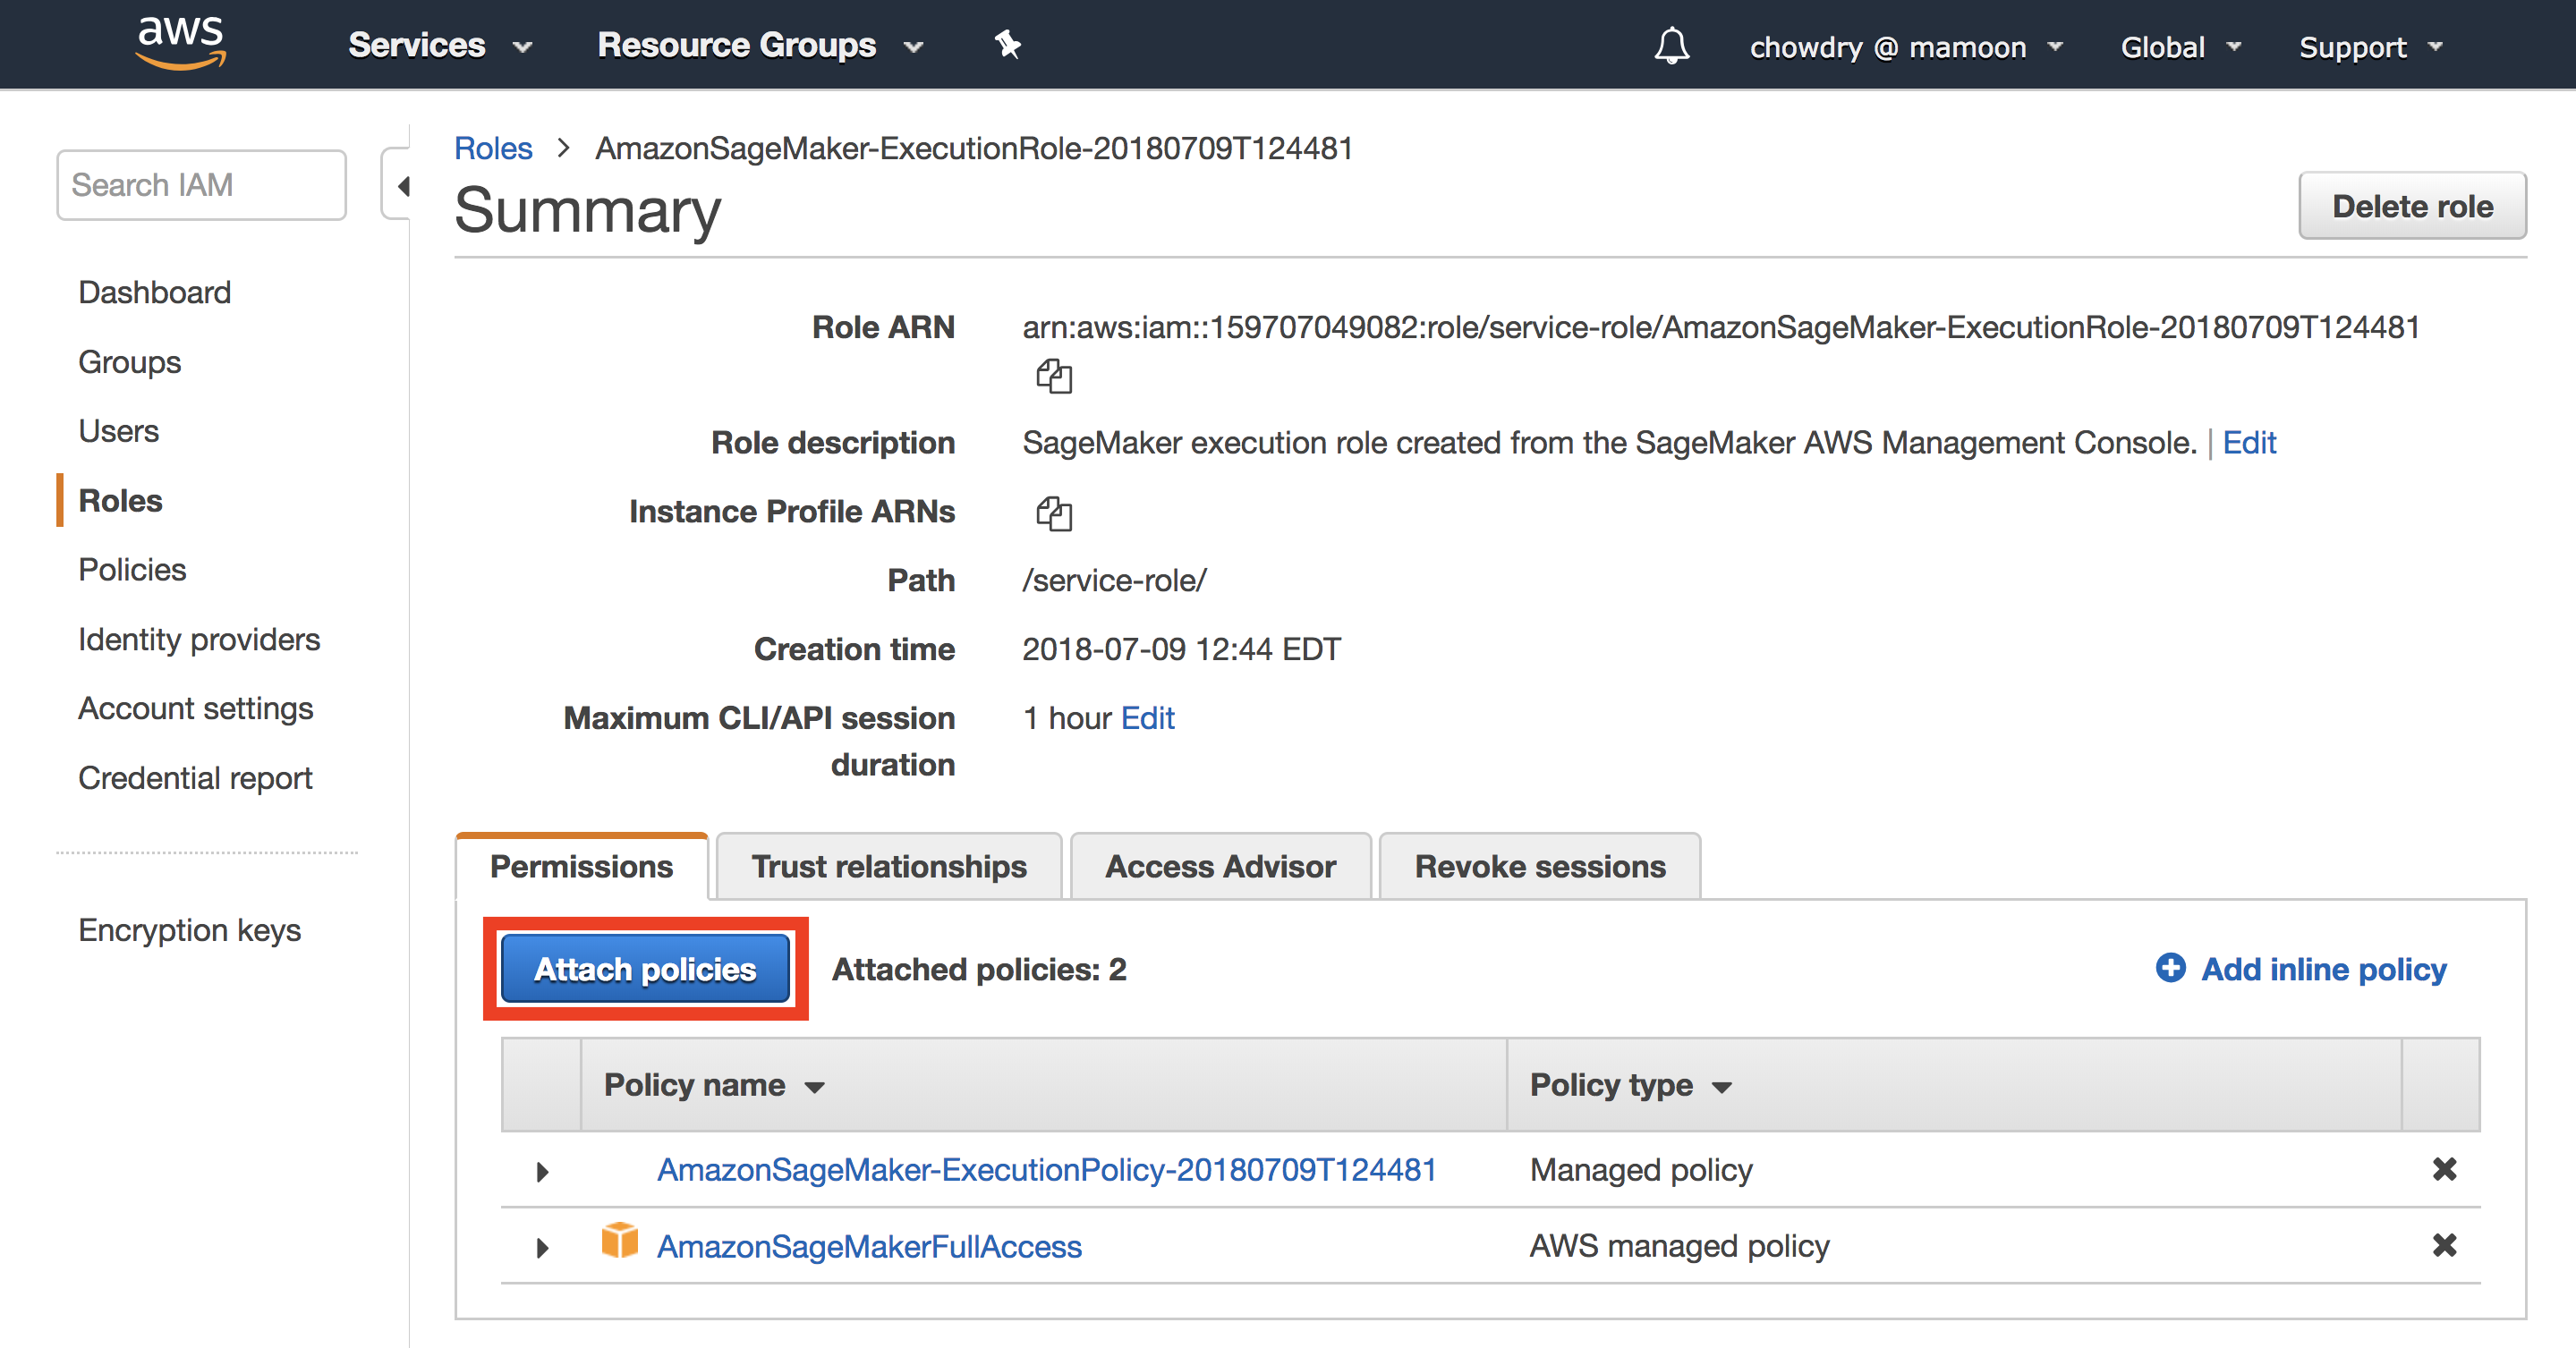2576x1348 pixels.
Task: Click the creation time 2018-07-09 12:44 EDT
Action: coord(1181,649)
